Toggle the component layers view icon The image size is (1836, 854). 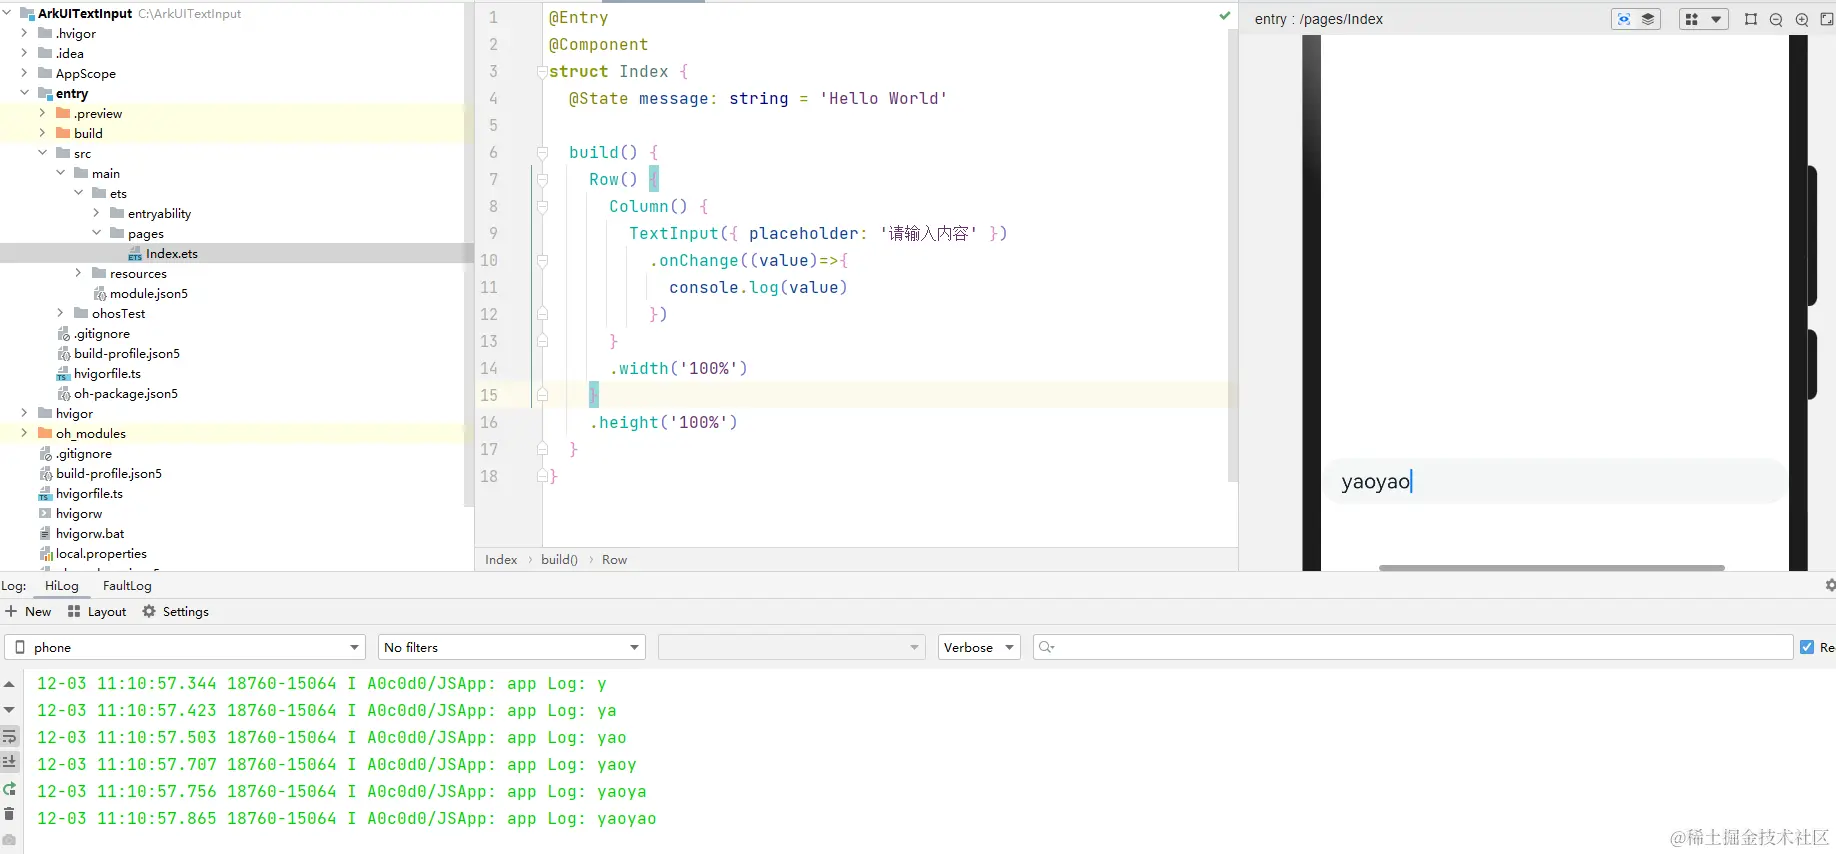[1648, 19]
